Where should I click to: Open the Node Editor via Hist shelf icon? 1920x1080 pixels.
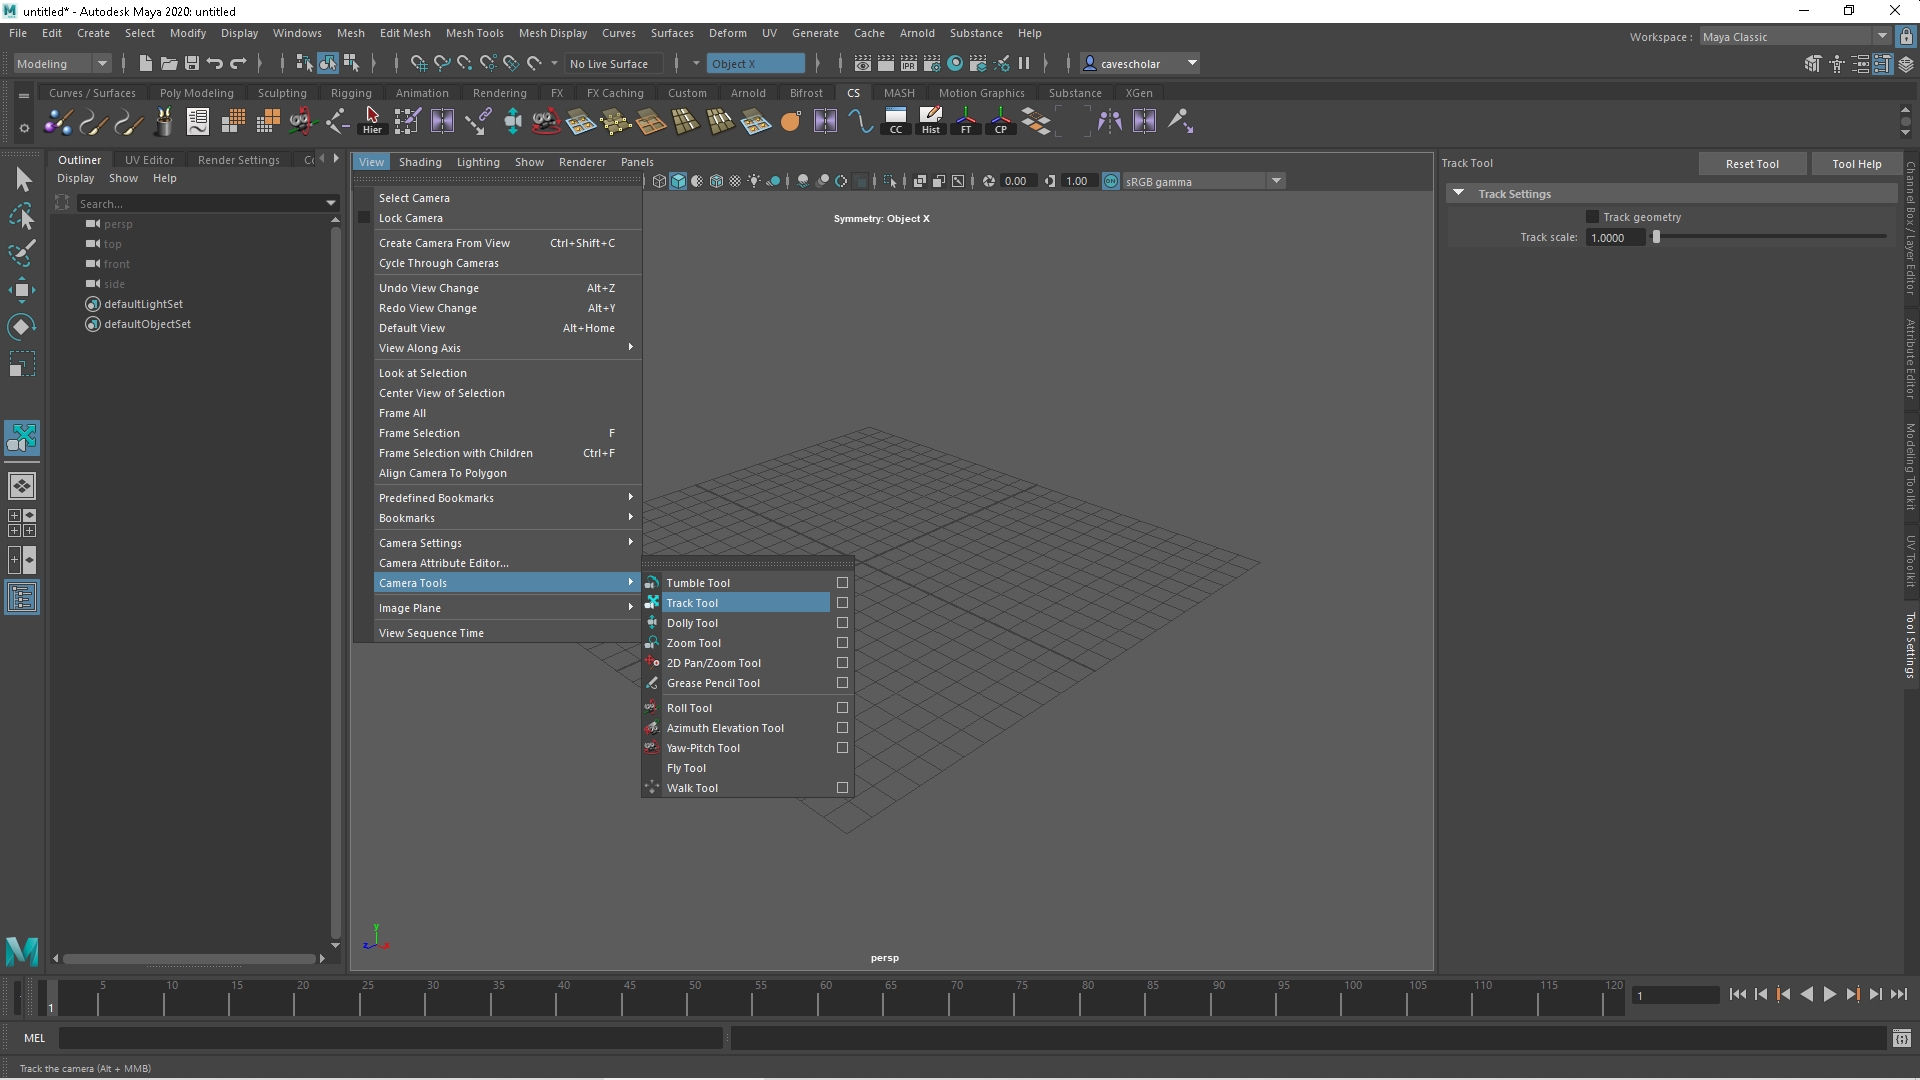[931, 121]
